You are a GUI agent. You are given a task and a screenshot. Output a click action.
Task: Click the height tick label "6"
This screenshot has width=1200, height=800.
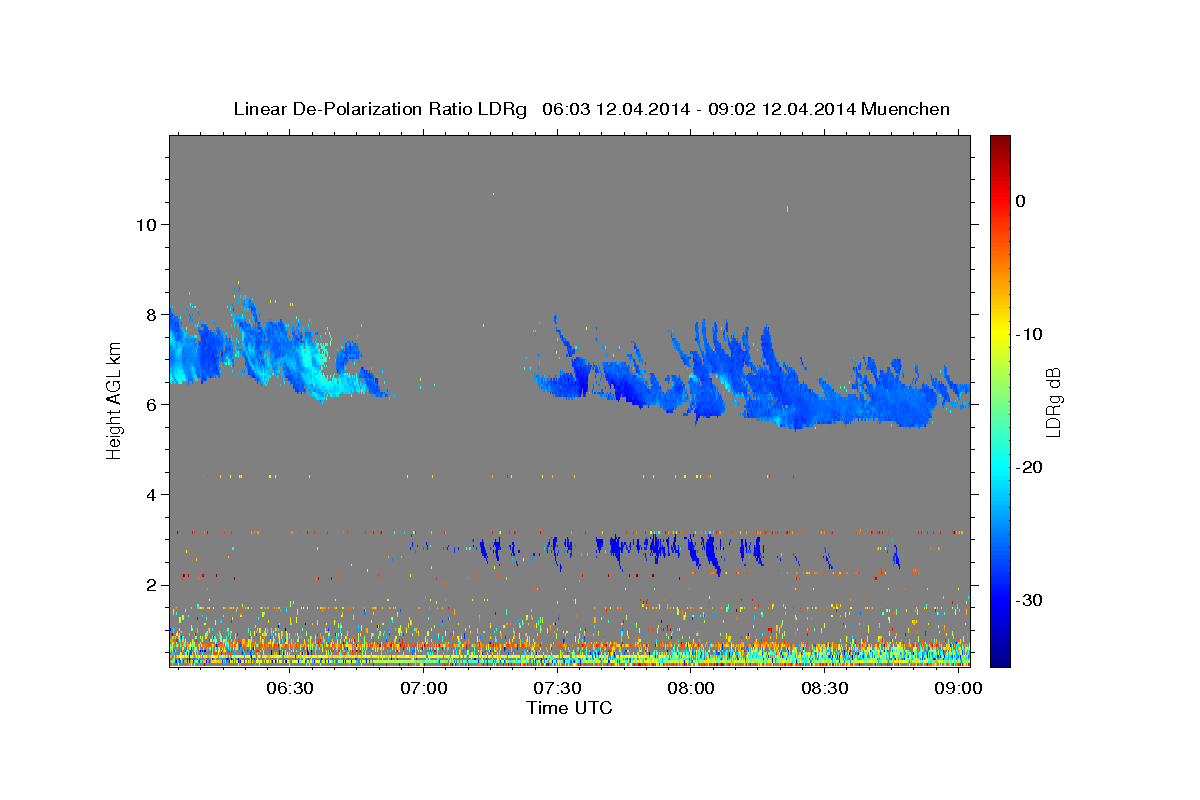pos(149,404)
